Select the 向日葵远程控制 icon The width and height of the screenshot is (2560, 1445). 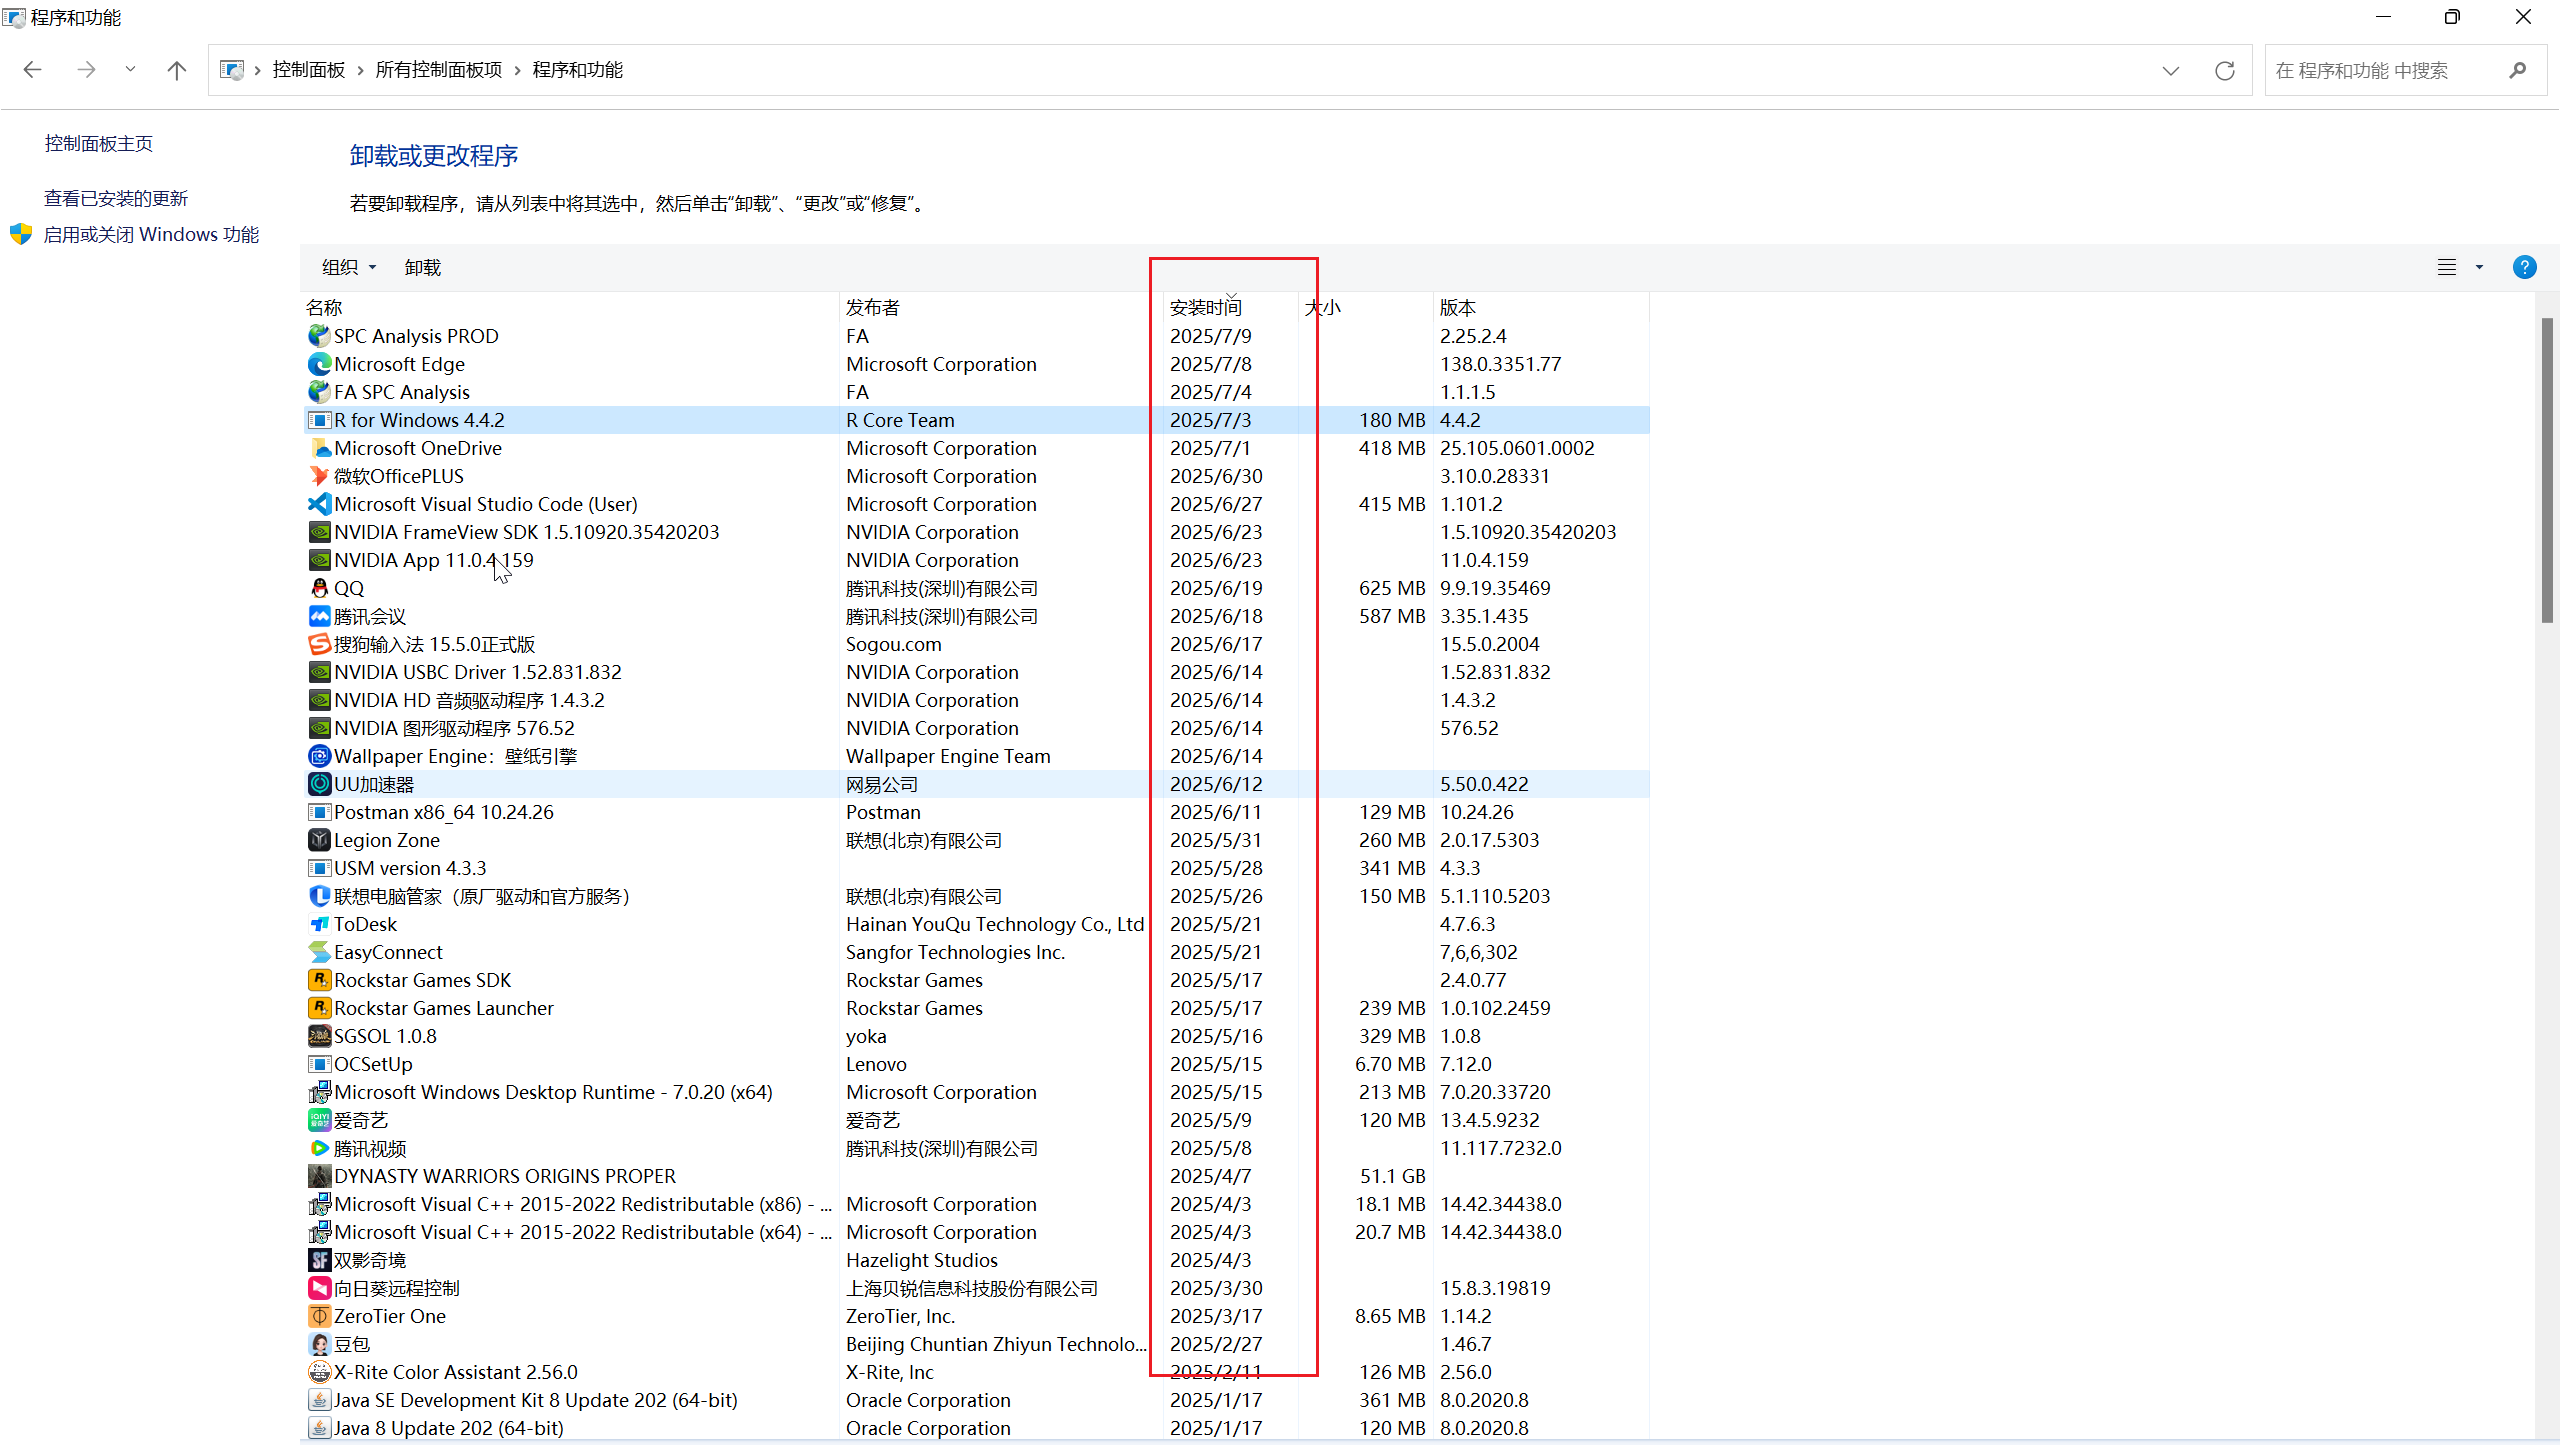pyautogui.click(x=319, y=1288)
